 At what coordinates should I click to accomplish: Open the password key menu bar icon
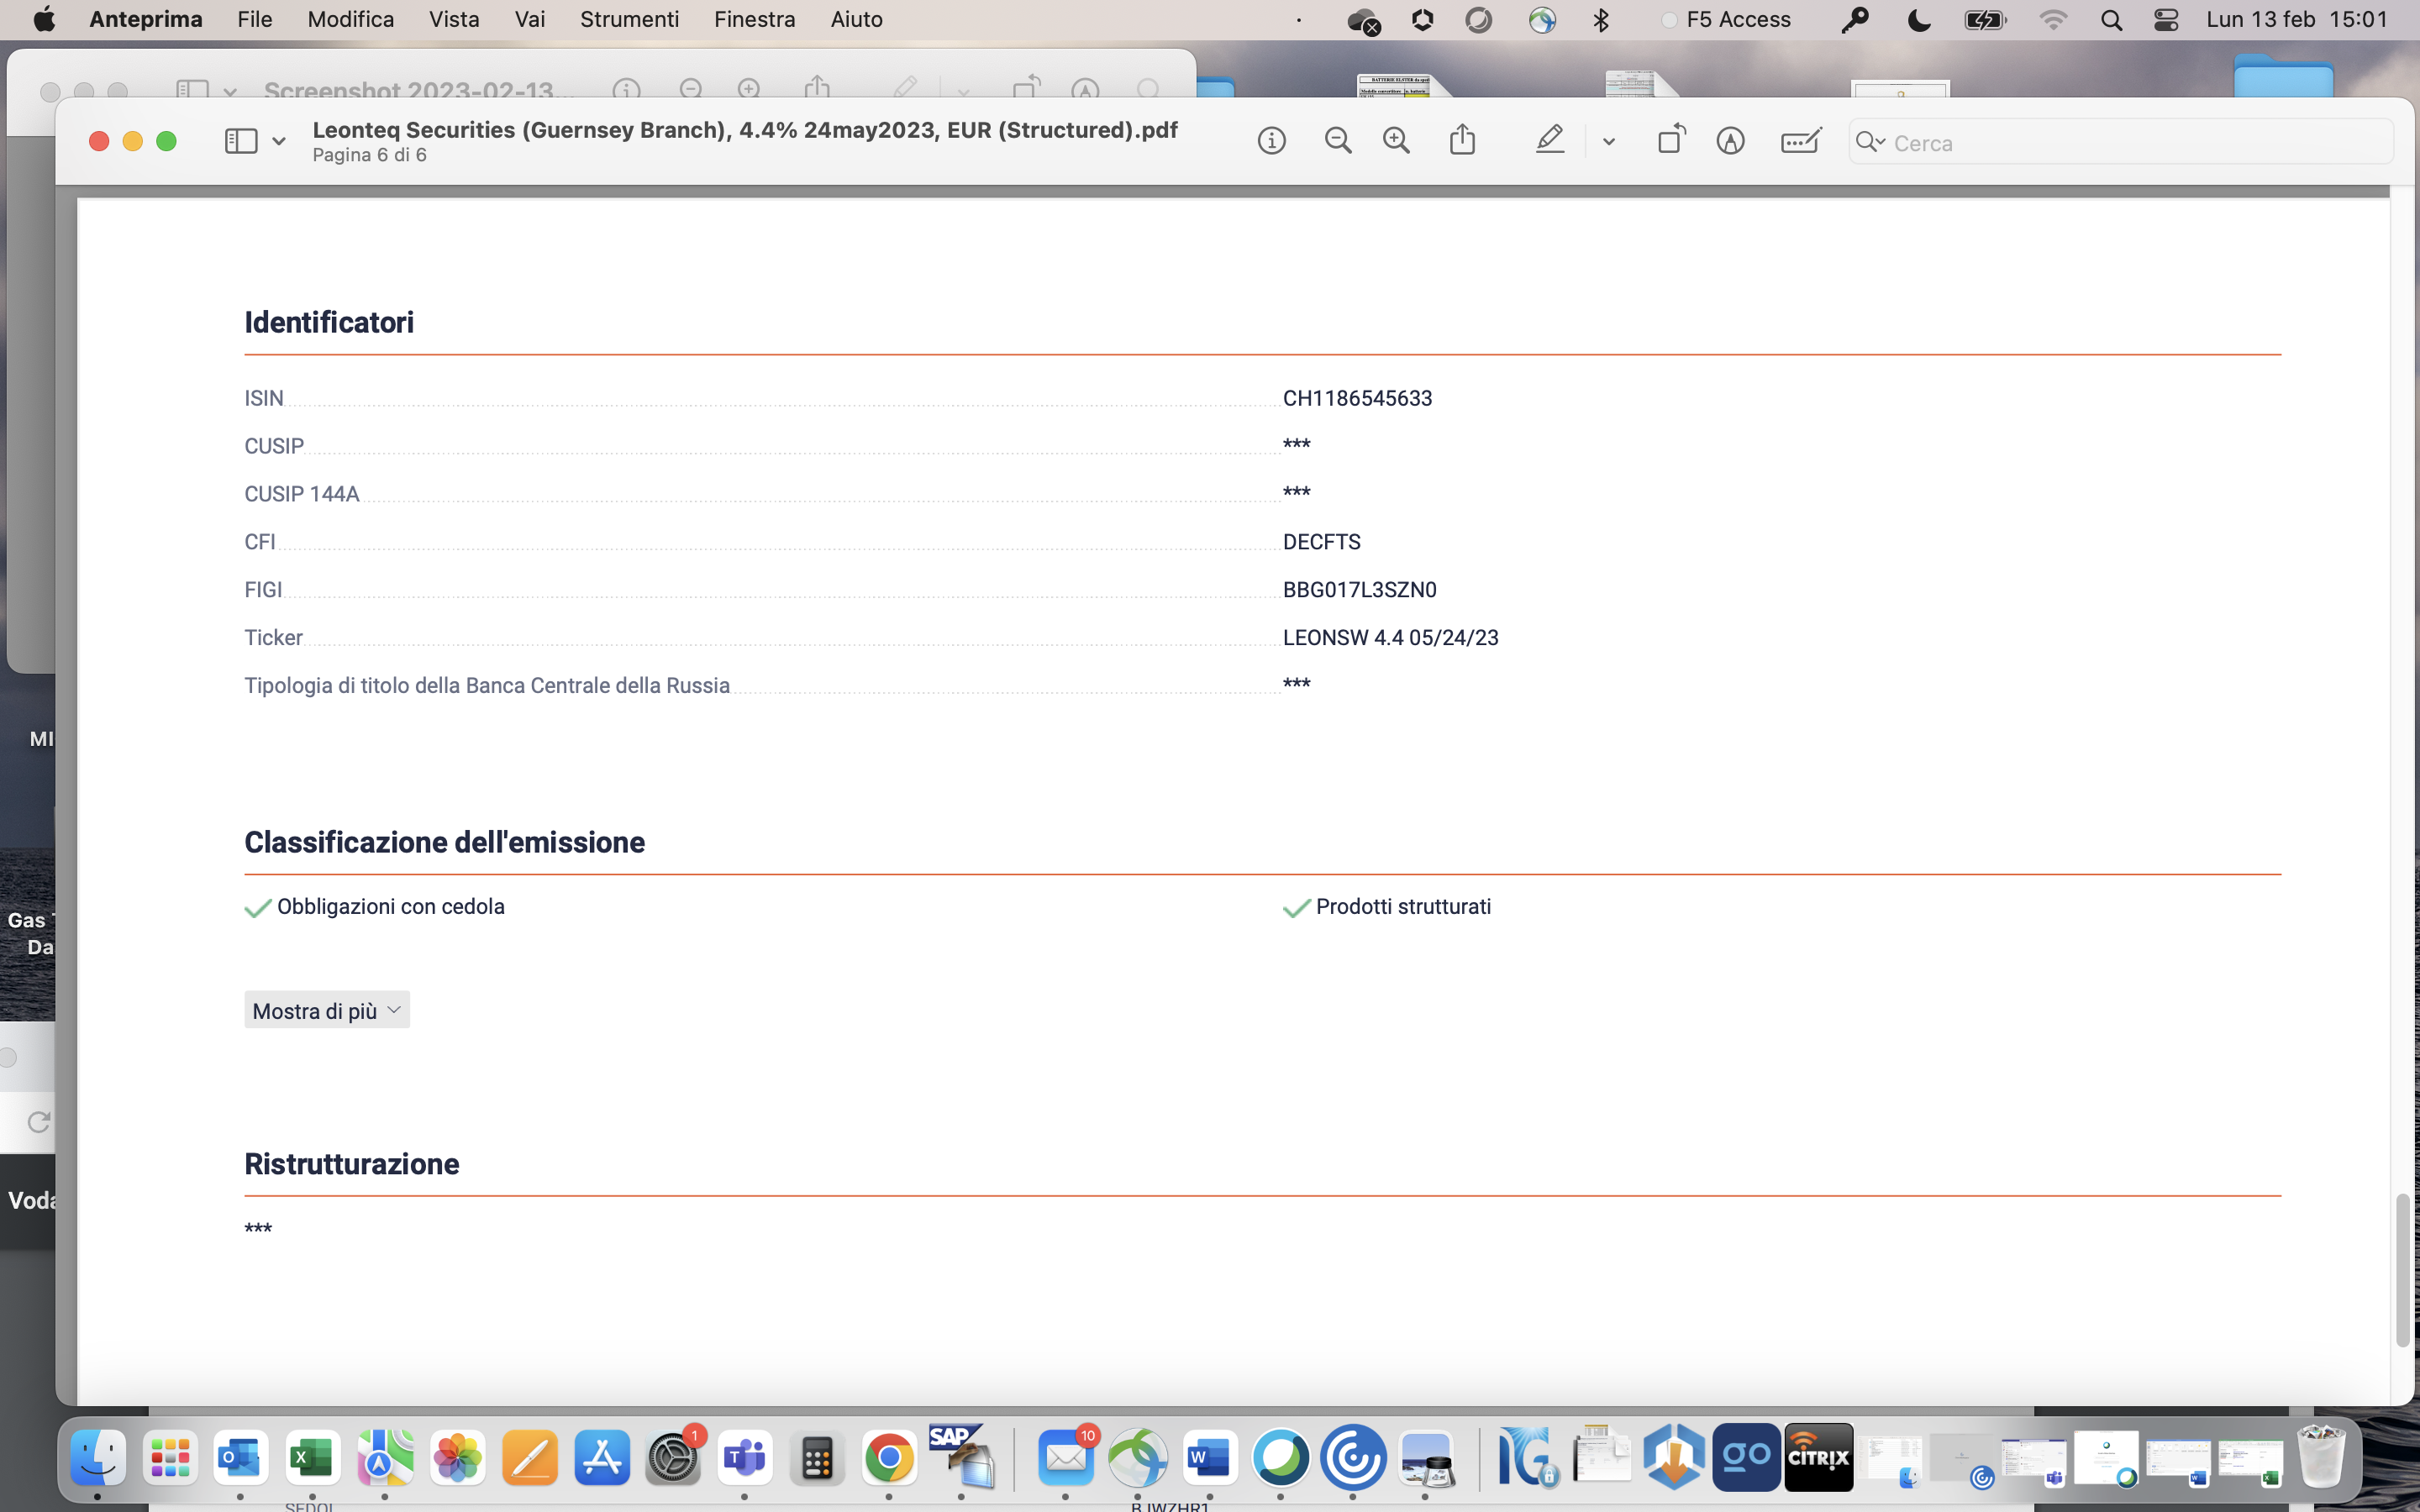point(1854,20)
